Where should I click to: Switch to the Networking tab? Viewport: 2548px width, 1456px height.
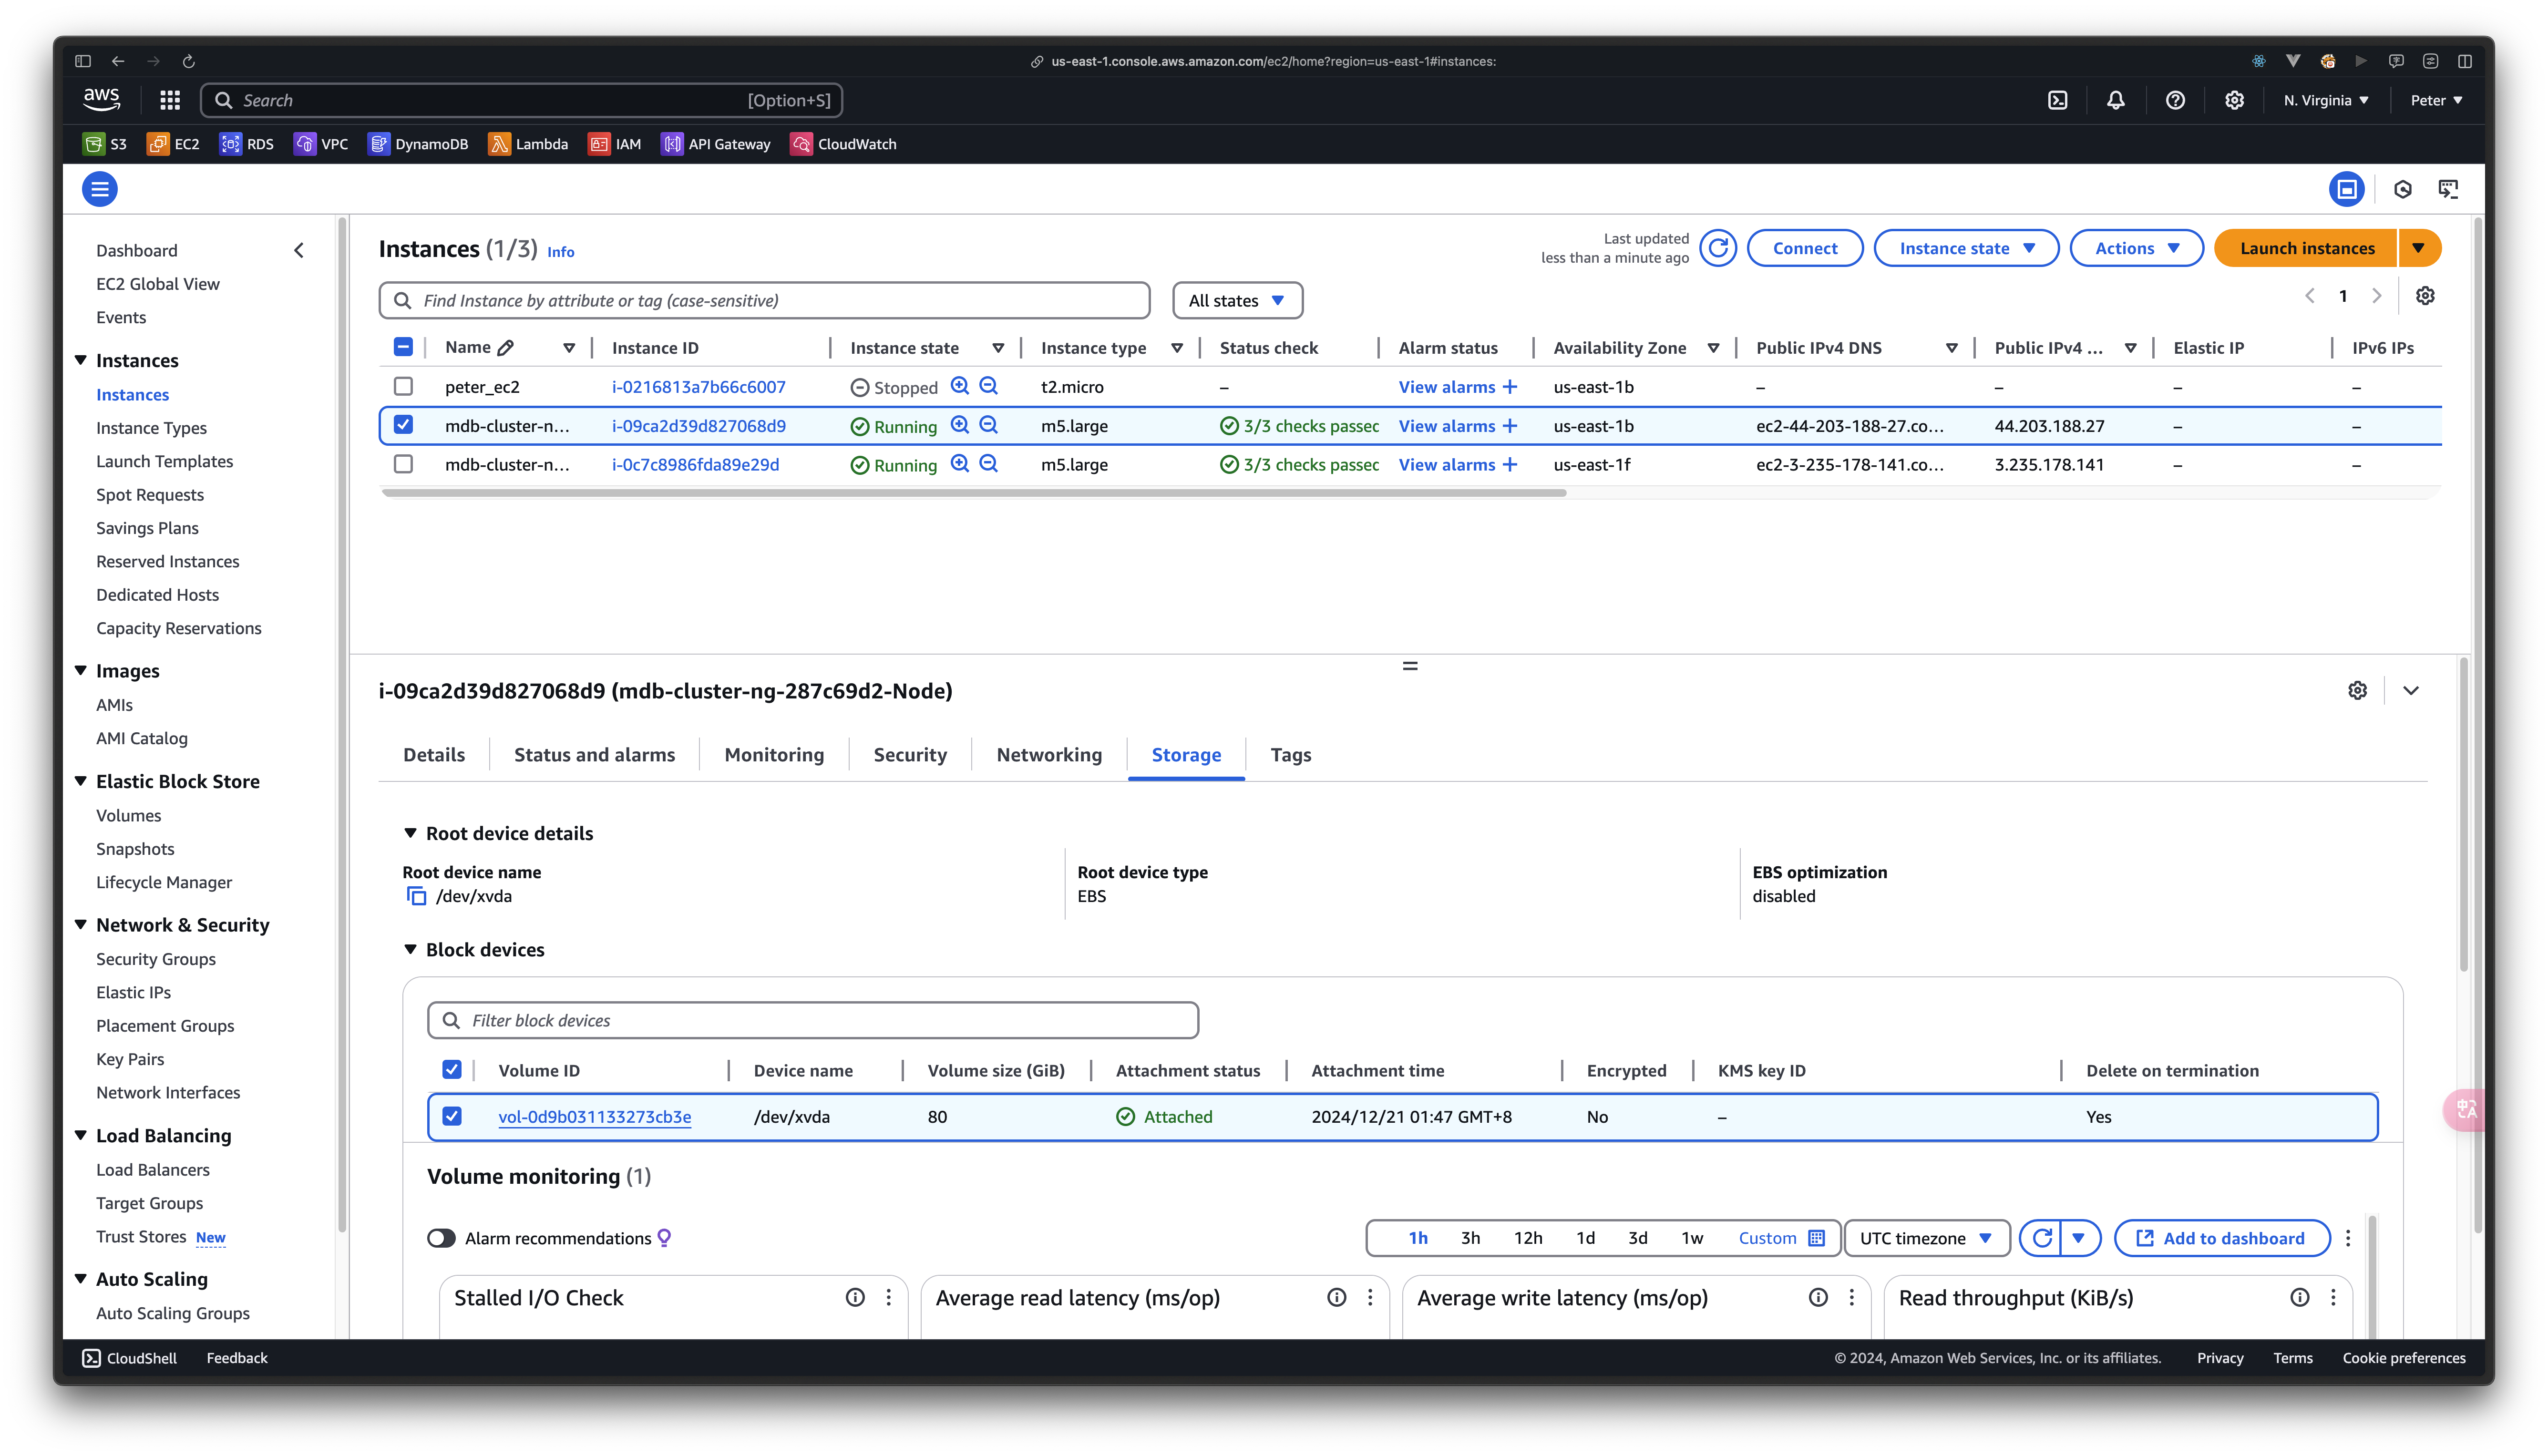[1049, 755]
